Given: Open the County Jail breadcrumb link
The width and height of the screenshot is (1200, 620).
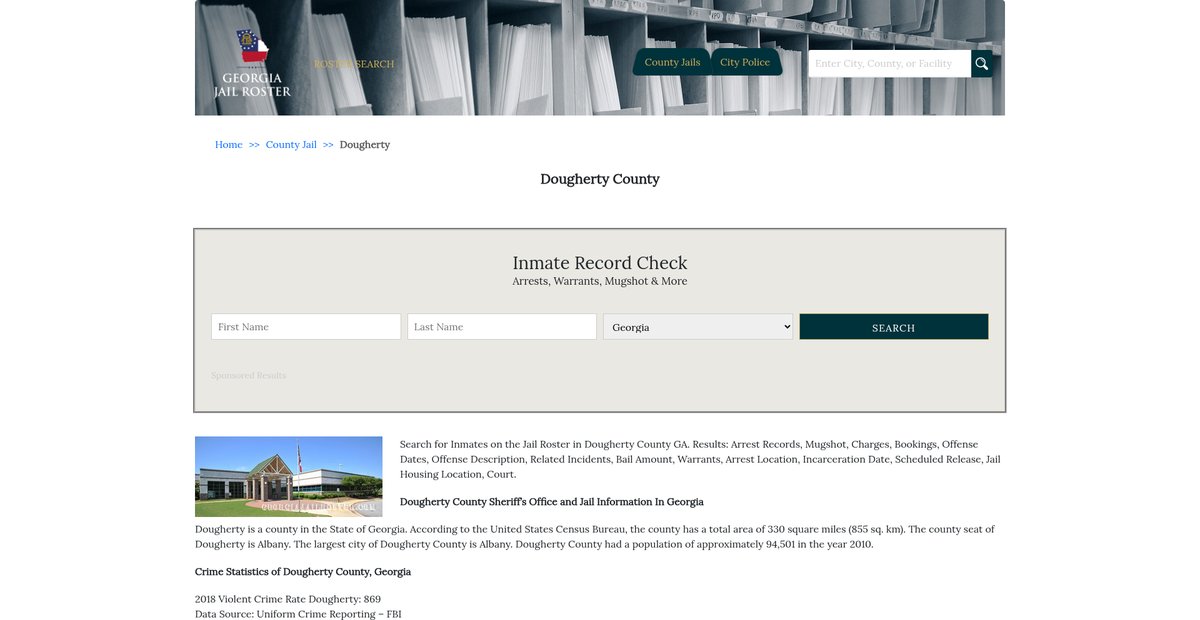Looking at the screenshot, I should point(291,145).
